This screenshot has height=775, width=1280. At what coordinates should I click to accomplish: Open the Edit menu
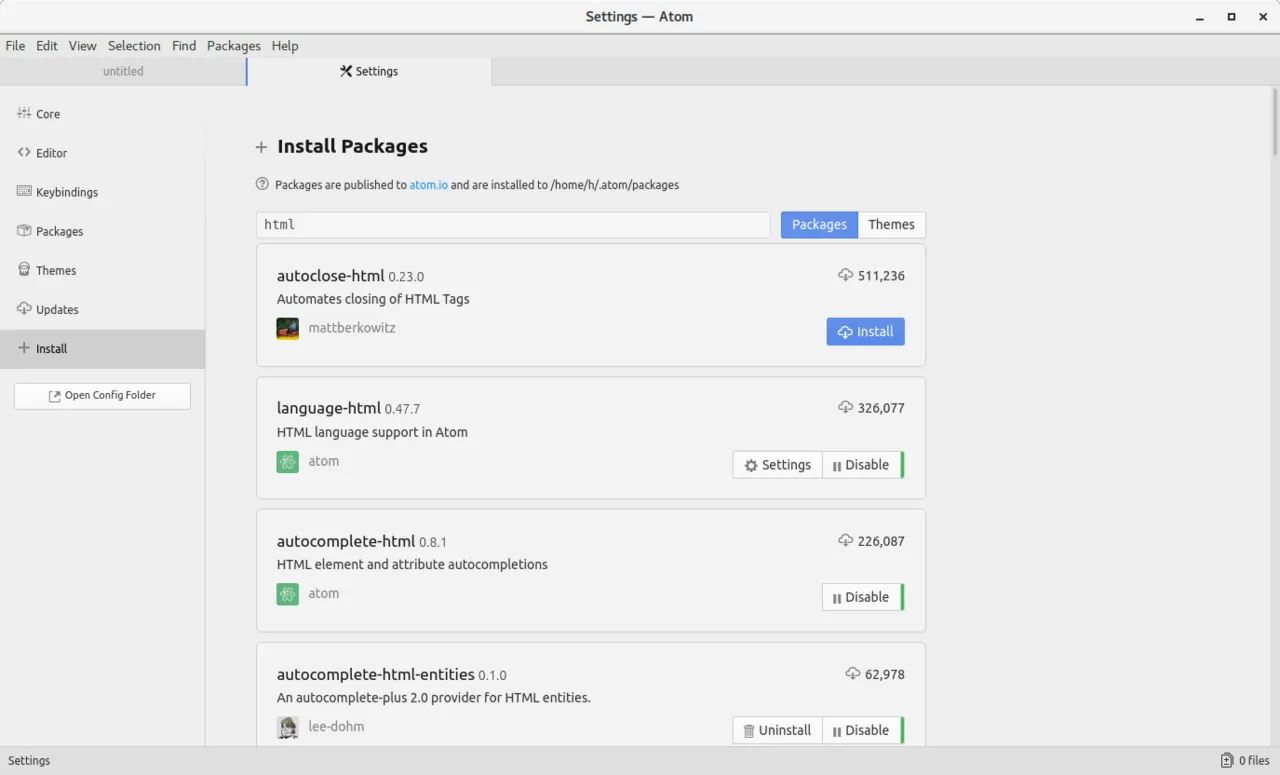tap(47, 46)
